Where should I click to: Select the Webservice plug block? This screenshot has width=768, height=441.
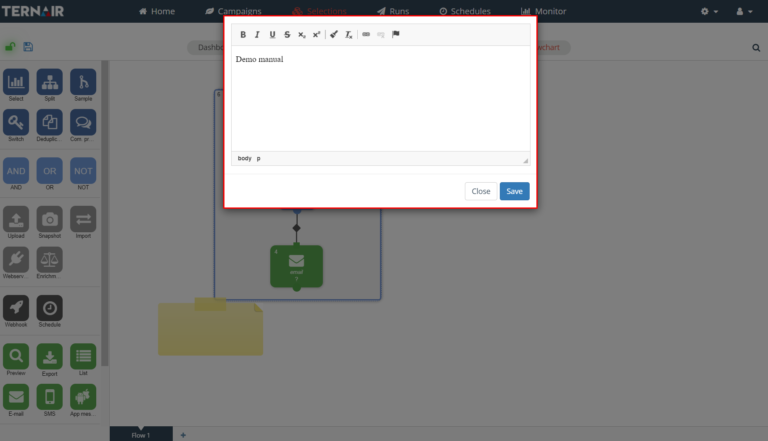16,259
